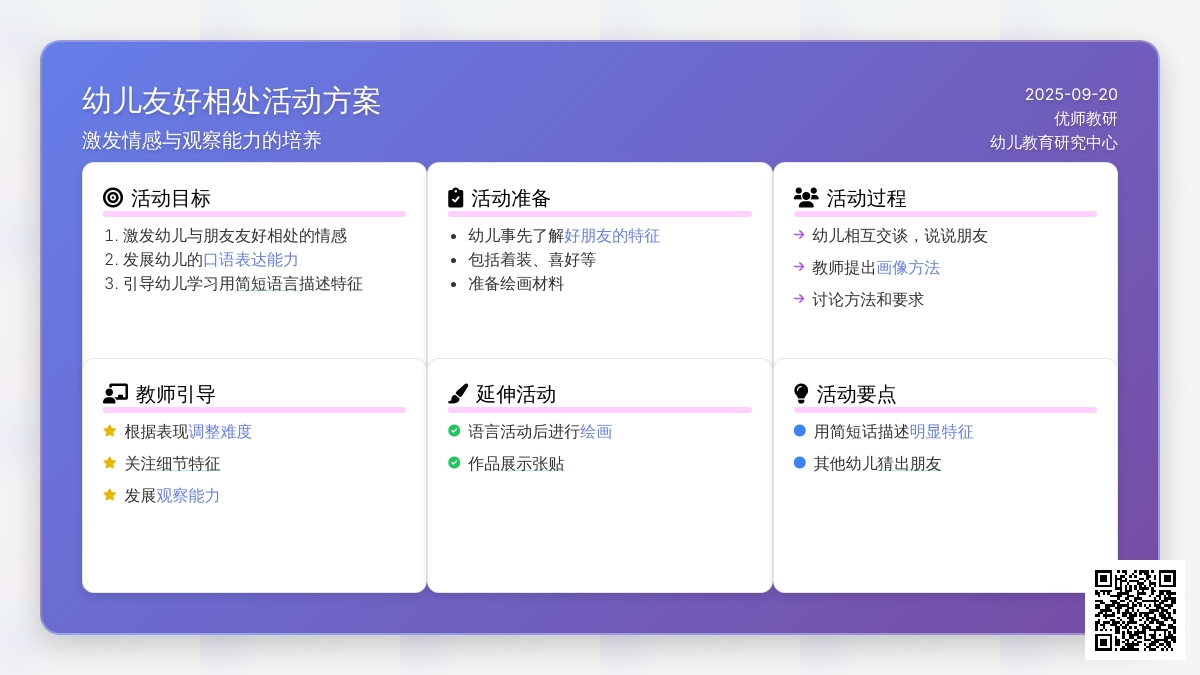The image size is (1200, 675).
Task: Click the target icon beside 活动目标
Action: [x=113, y=198]
